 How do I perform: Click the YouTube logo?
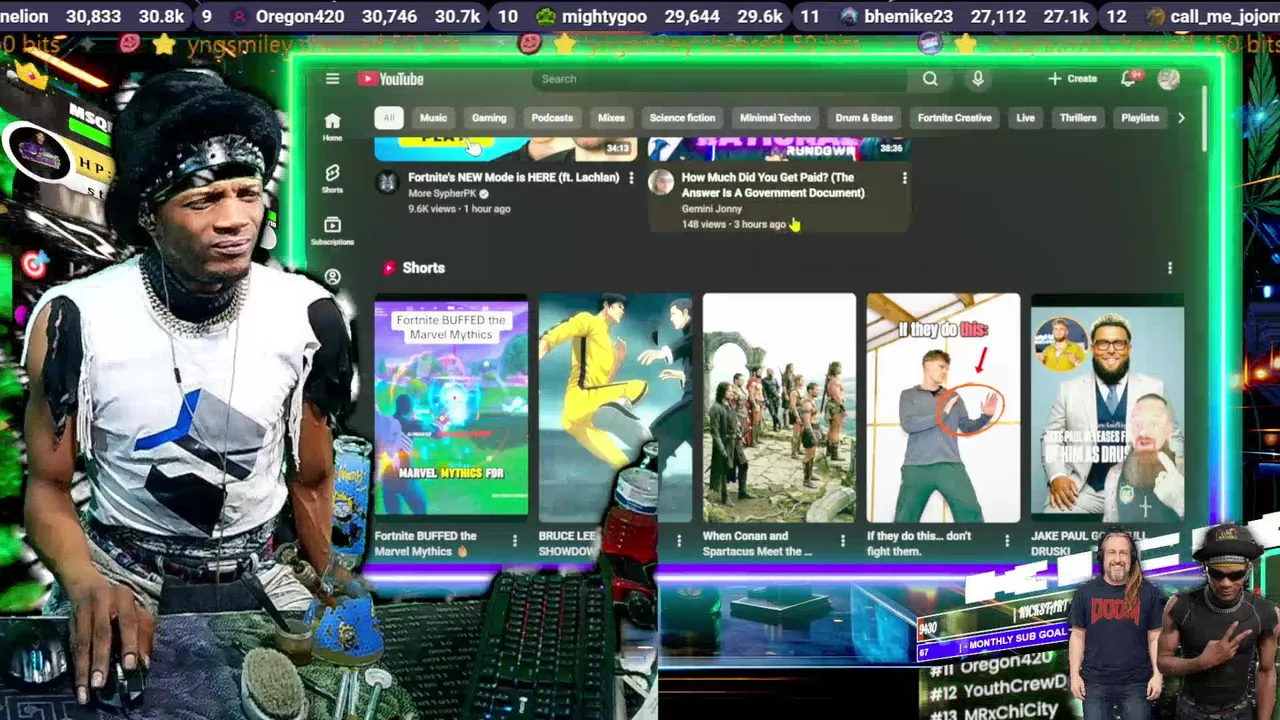point(391,79)
